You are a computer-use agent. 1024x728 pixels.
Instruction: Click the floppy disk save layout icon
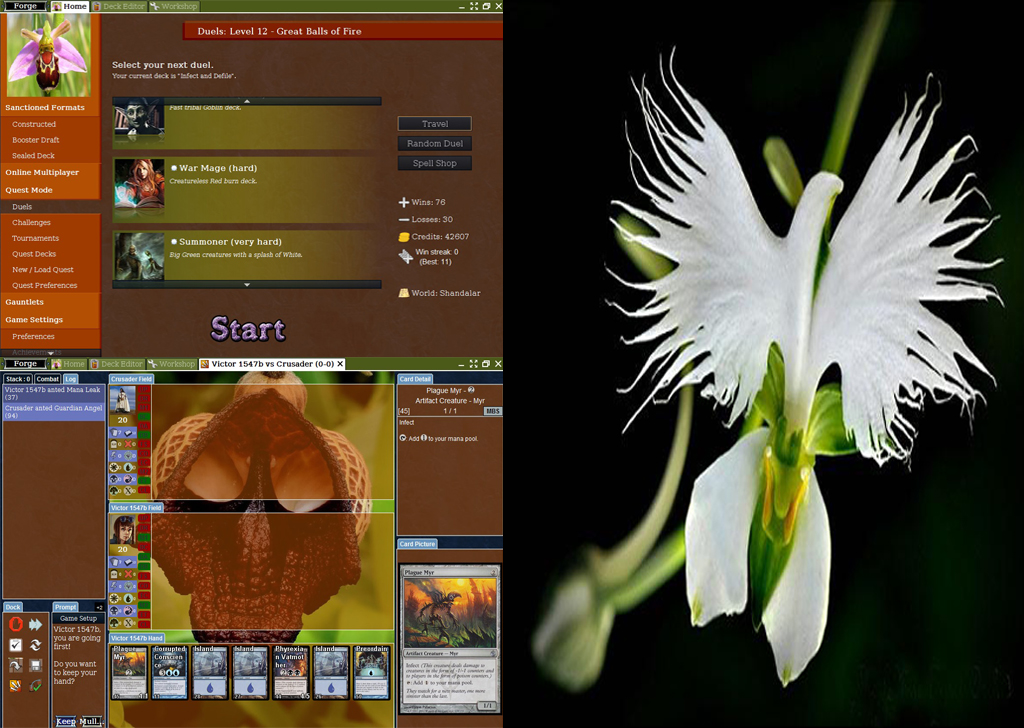(x=36, y=665)
